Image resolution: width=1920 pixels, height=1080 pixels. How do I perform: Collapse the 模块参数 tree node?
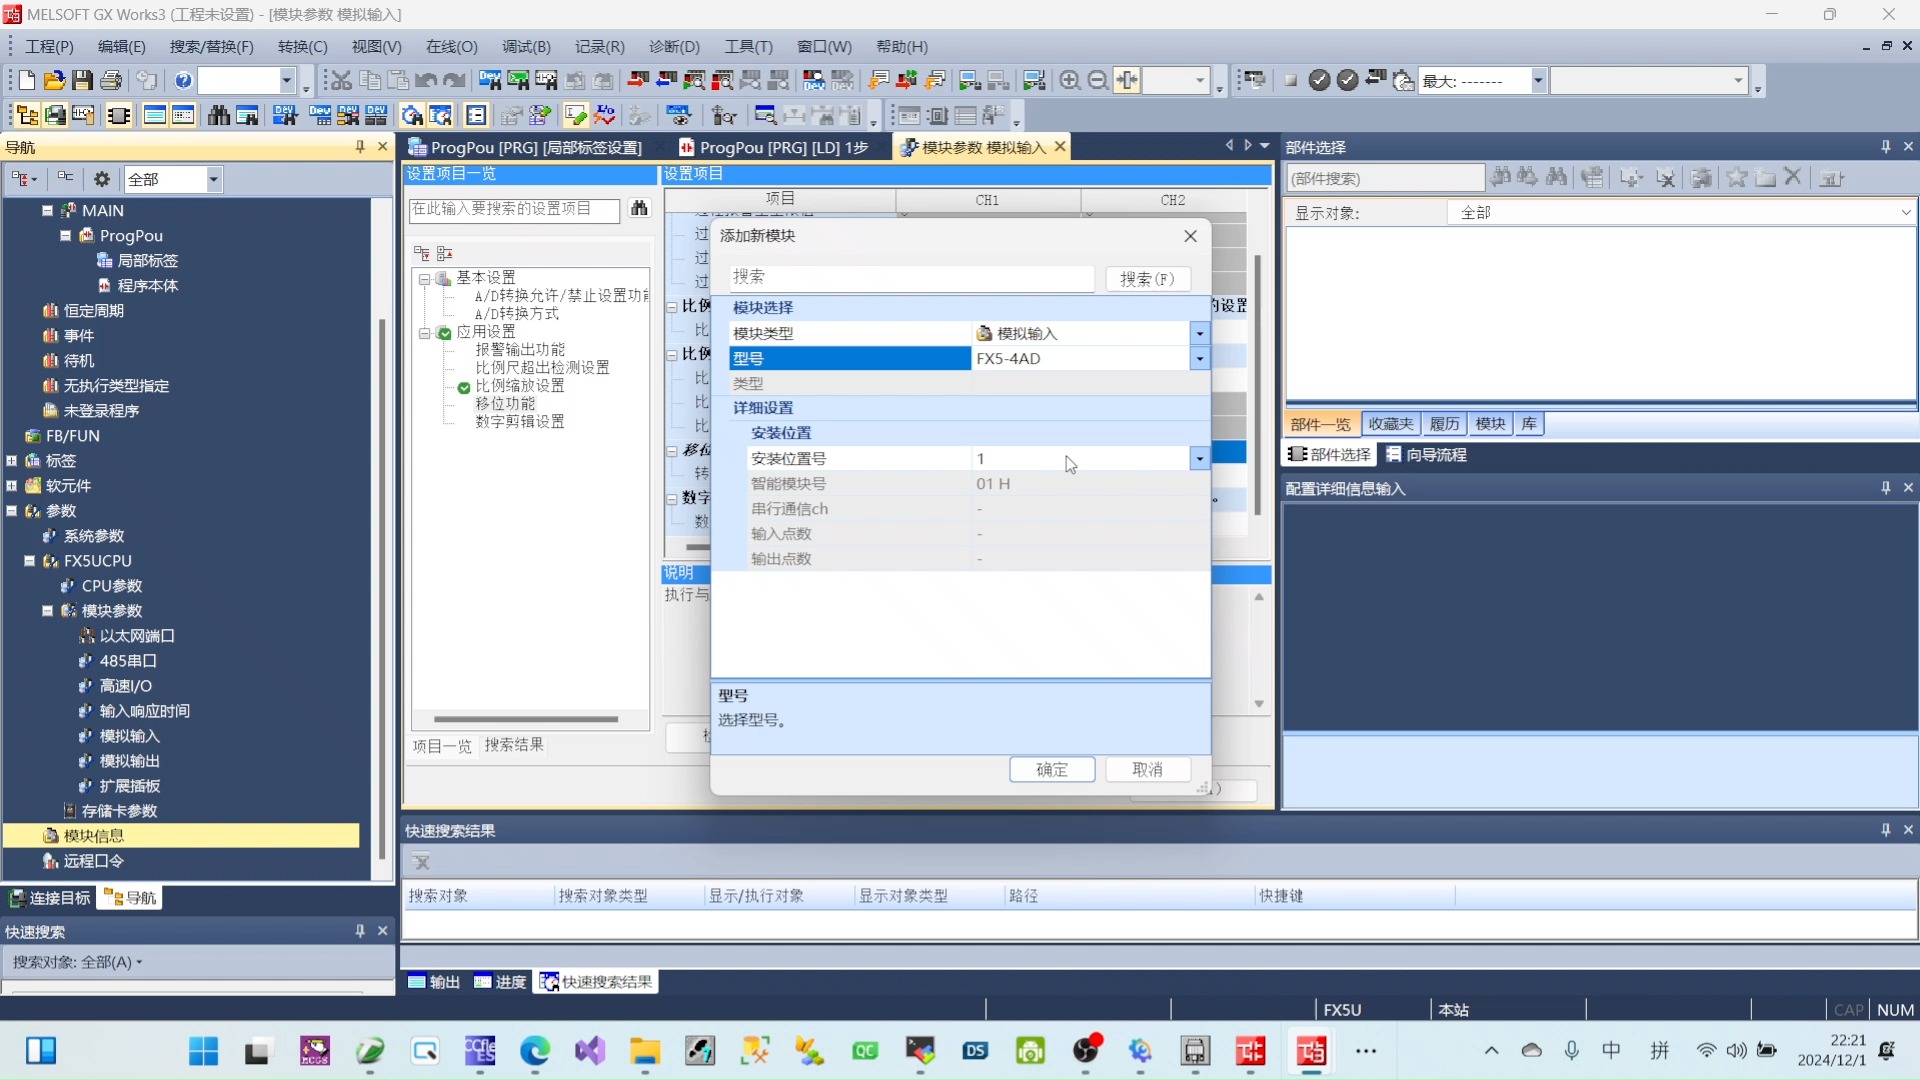pos(47,611)
